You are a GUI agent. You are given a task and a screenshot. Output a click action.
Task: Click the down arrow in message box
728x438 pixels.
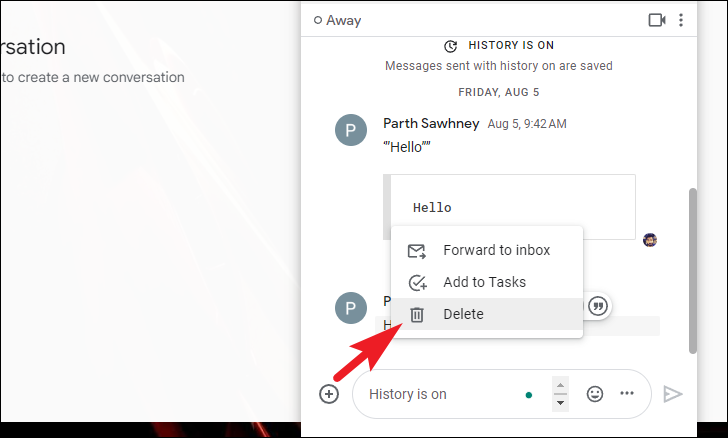click(x=560, y=403)
